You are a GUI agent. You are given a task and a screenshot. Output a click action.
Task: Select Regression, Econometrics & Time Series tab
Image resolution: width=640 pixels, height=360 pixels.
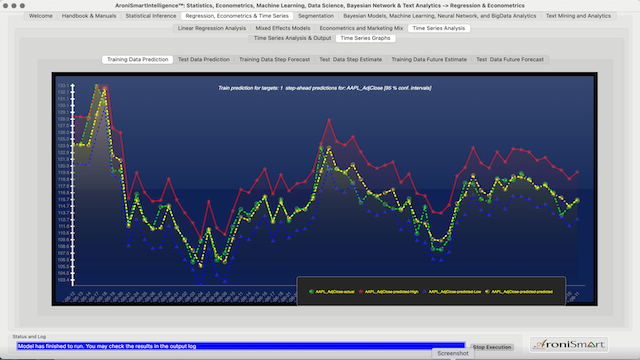[x=237, y=16]
